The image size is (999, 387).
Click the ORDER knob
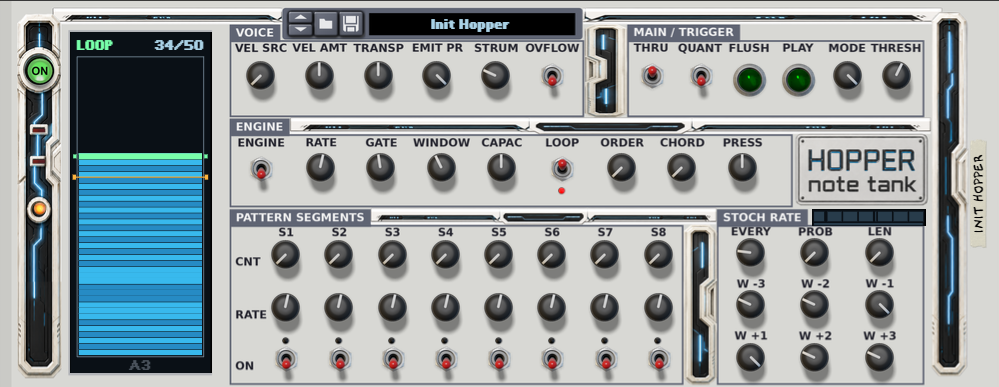coord(621,167)
